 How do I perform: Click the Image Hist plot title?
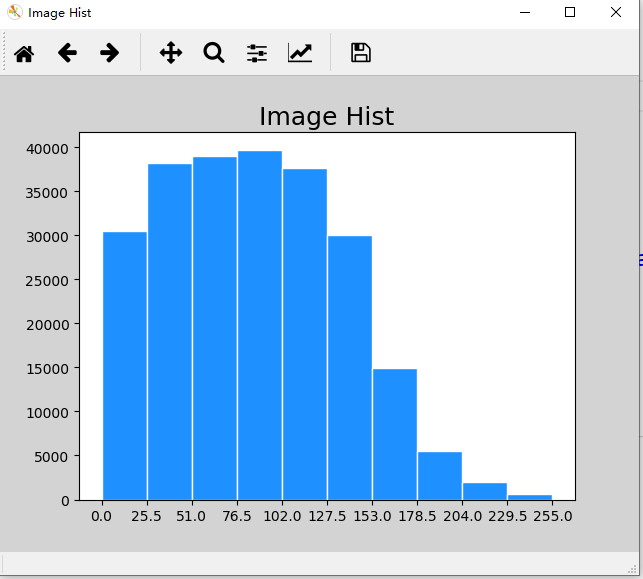[327, 116]
